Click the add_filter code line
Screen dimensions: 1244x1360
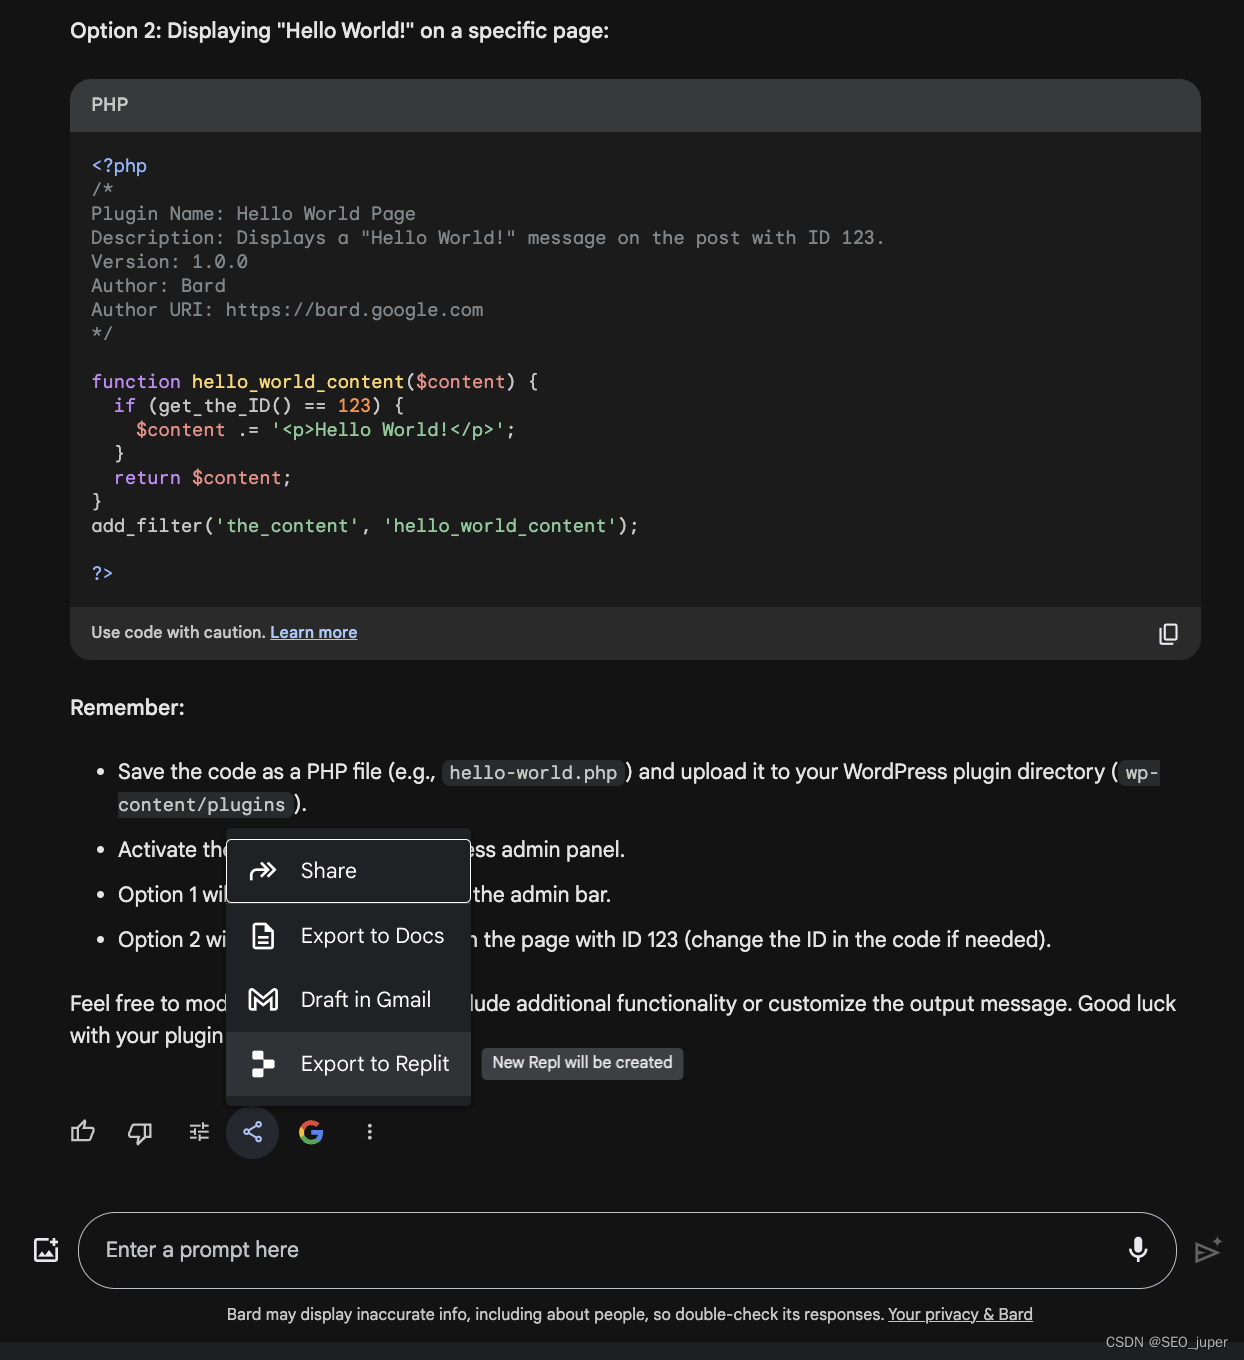click(x=365, y=526)
